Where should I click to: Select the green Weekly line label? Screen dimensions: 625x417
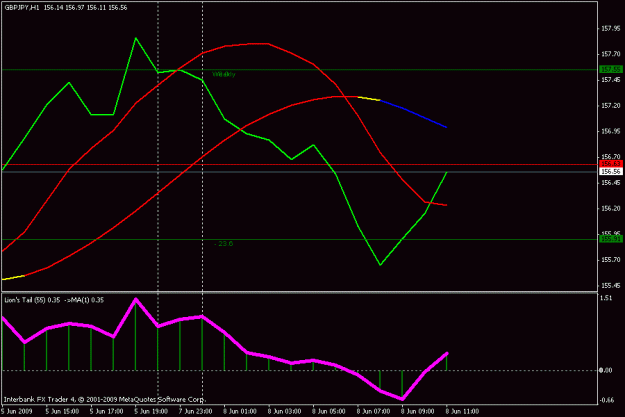point(224,75)
